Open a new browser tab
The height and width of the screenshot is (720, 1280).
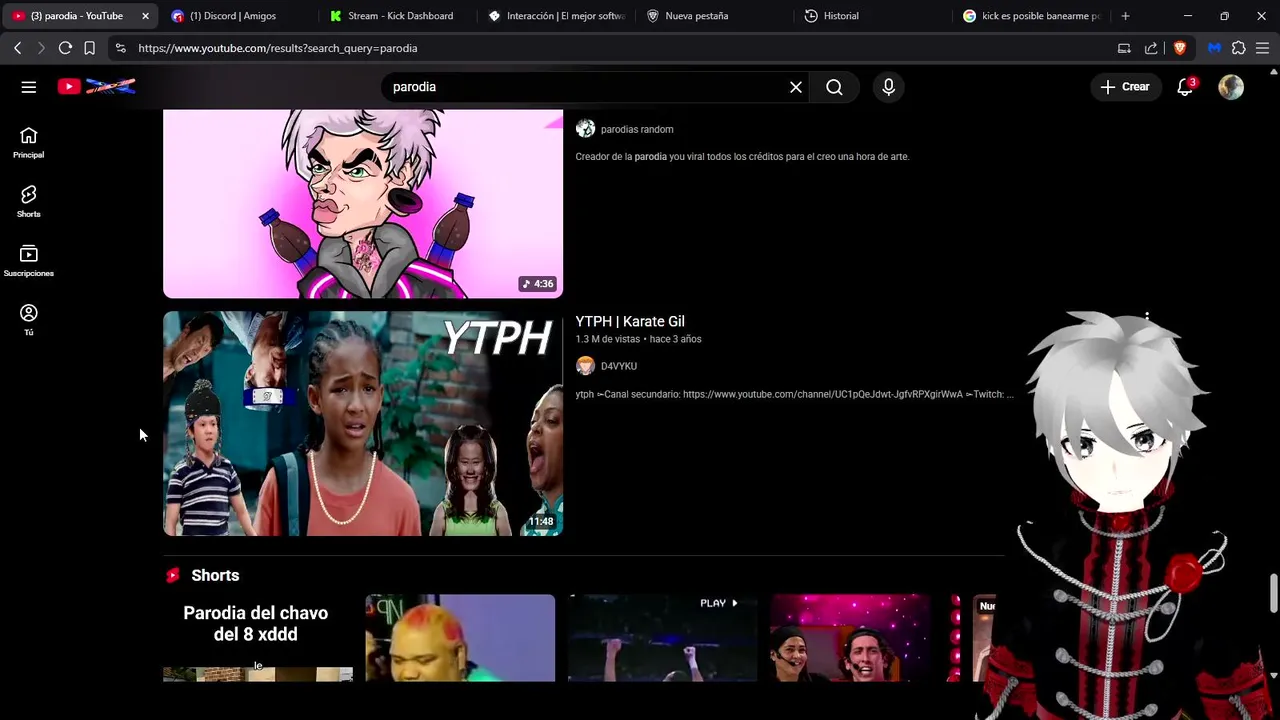click(1125, 16)
